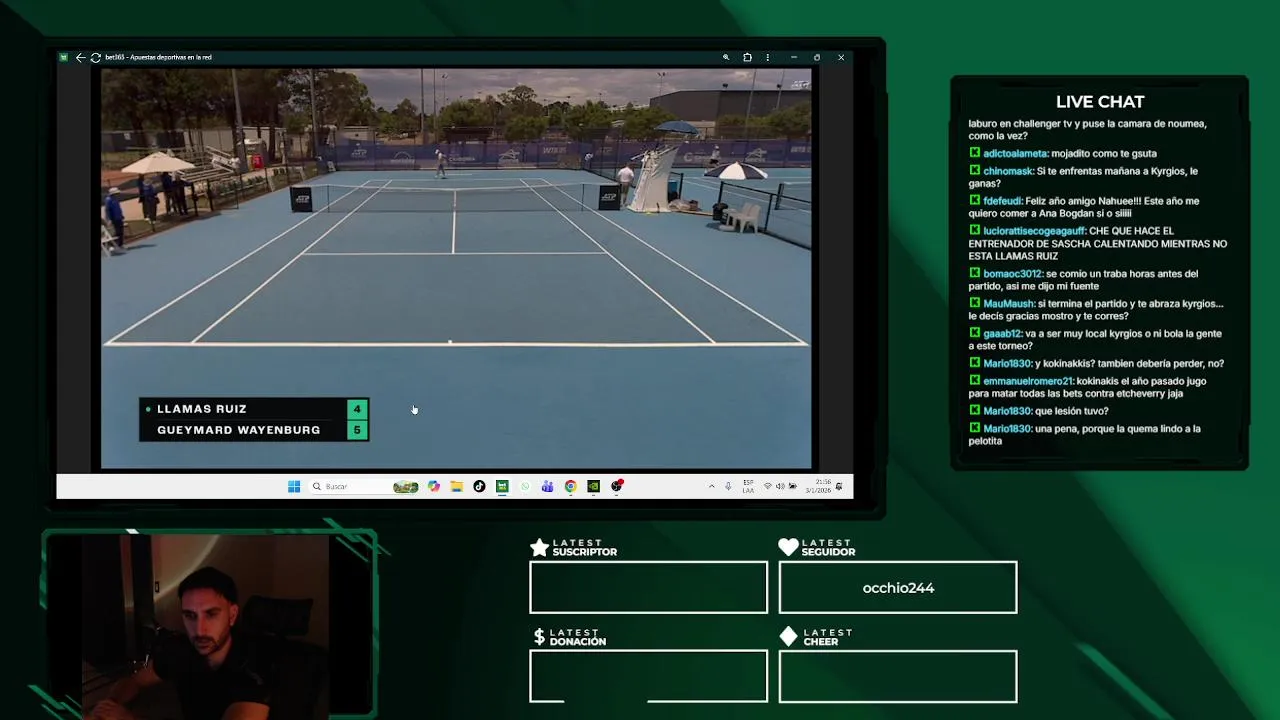Click the Kick badge beside adictoalameta
The width and height of the screenshot is (1280, 720).
click(974, 153)
